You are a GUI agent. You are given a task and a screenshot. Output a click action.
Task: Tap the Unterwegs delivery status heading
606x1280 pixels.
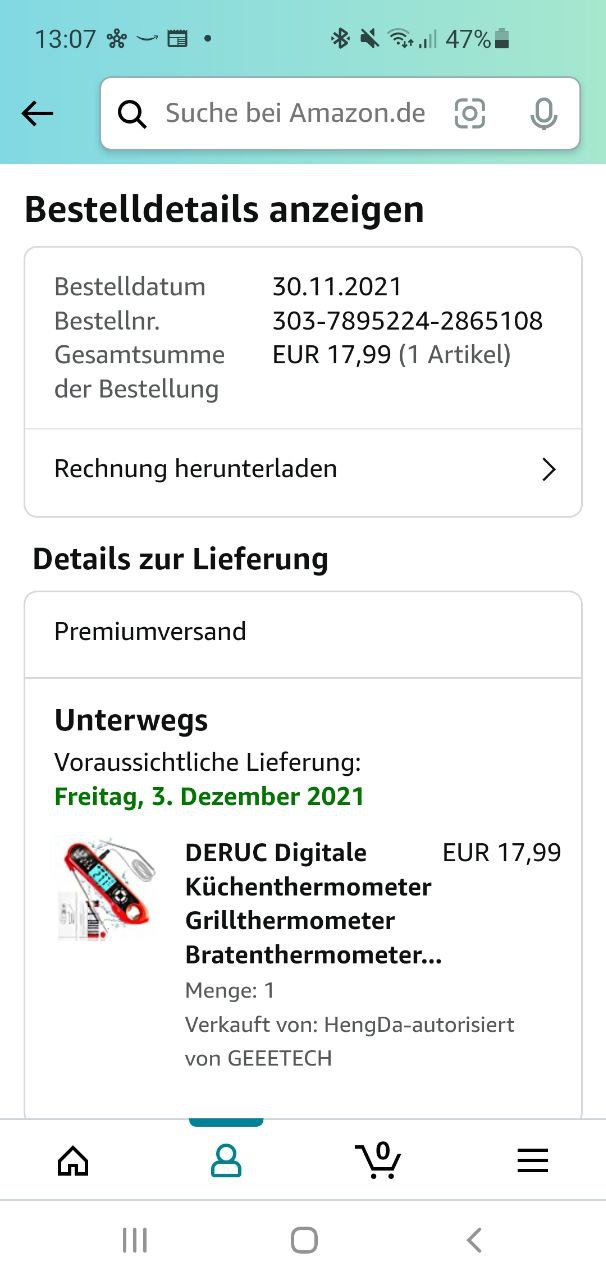pyautogui.click(x=131, y=720)
